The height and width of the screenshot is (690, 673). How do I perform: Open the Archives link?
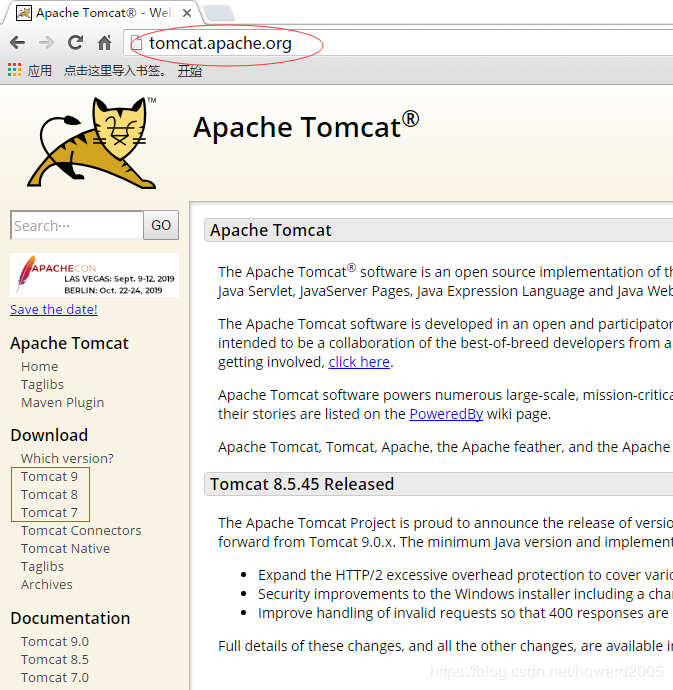(47, 584)
